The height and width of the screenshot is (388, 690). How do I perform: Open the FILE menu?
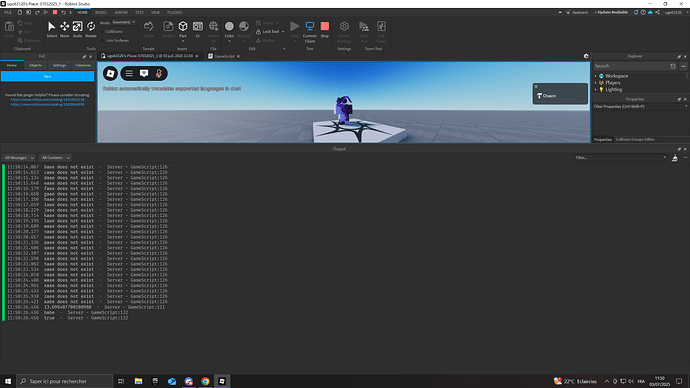8,12
